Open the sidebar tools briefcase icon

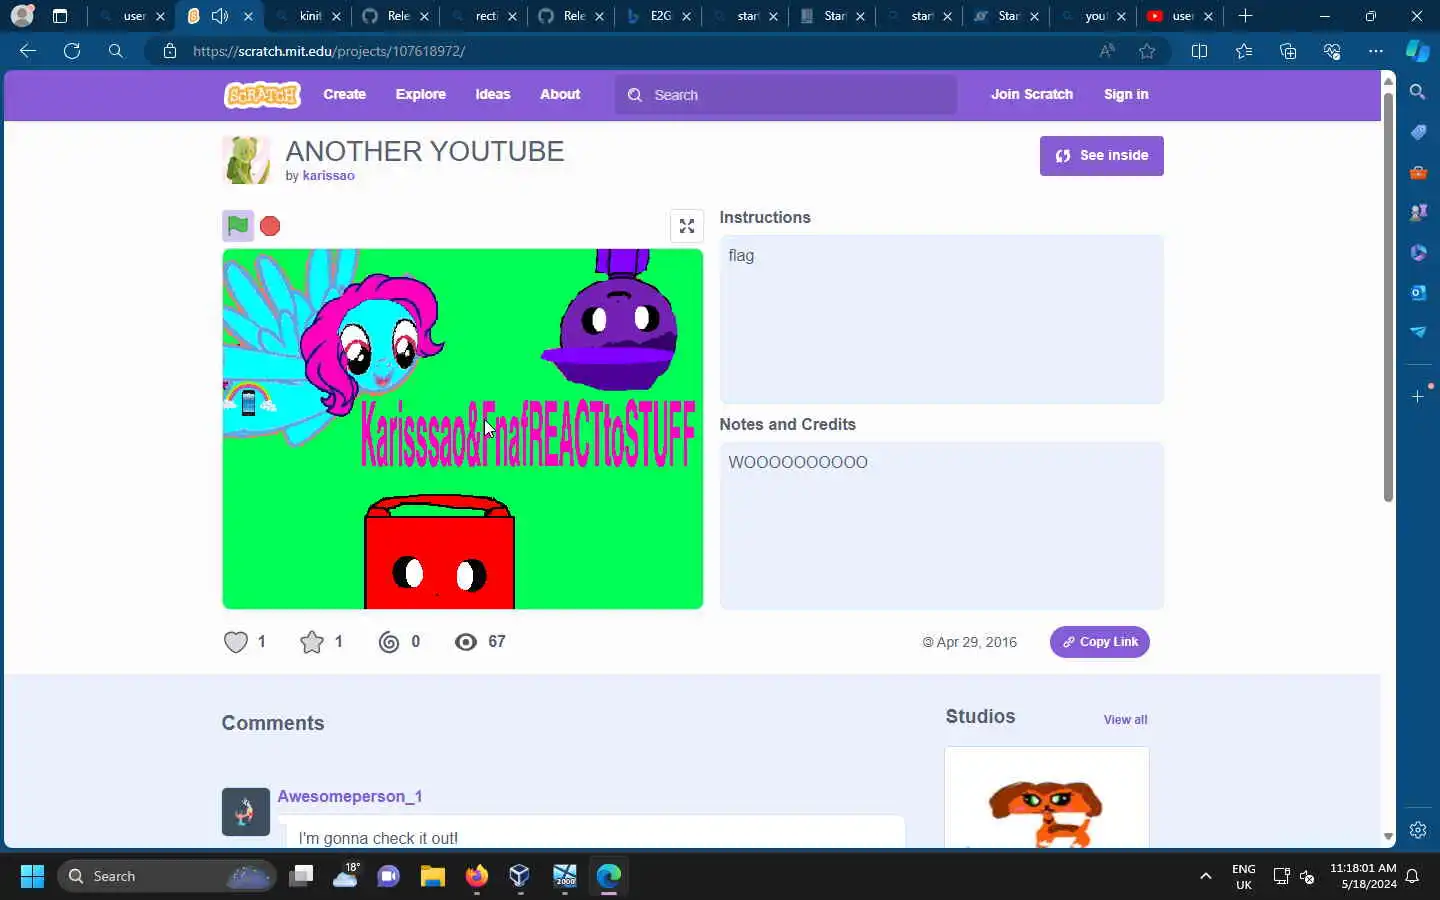click(x=1418, y=172)
